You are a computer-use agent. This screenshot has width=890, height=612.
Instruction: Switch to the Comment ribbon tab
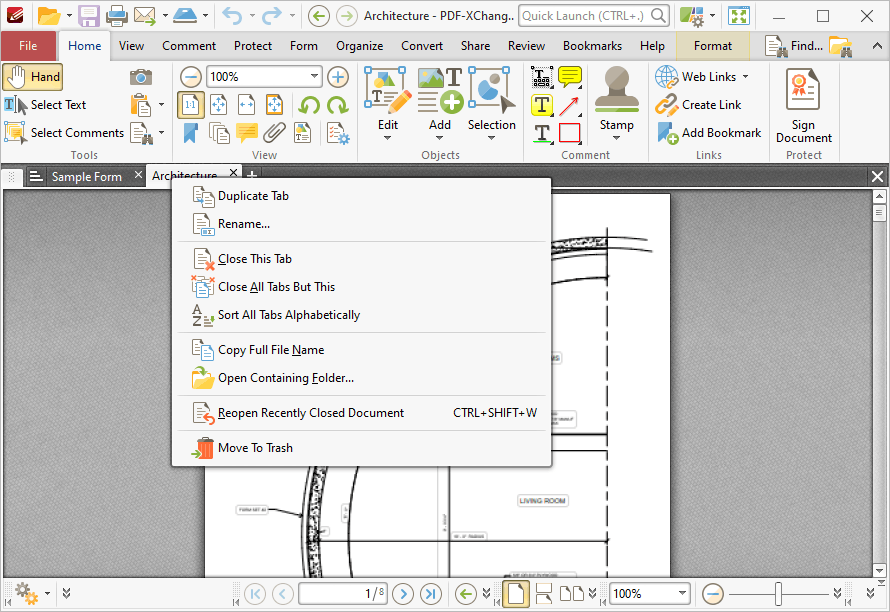[x=189, y=46]
